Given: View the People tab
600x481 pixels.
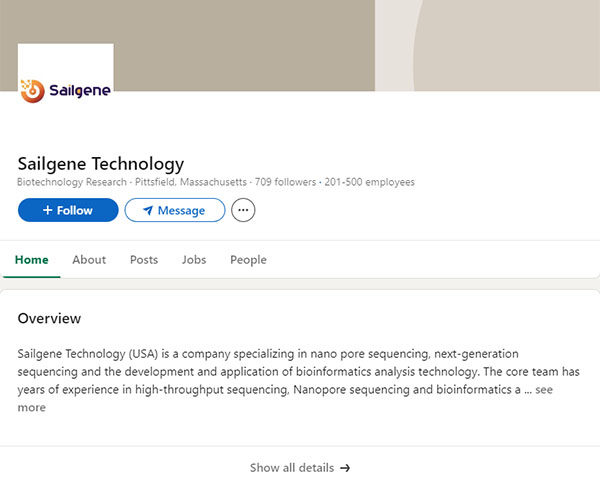Looking at the screenshot, I should 248,260.
